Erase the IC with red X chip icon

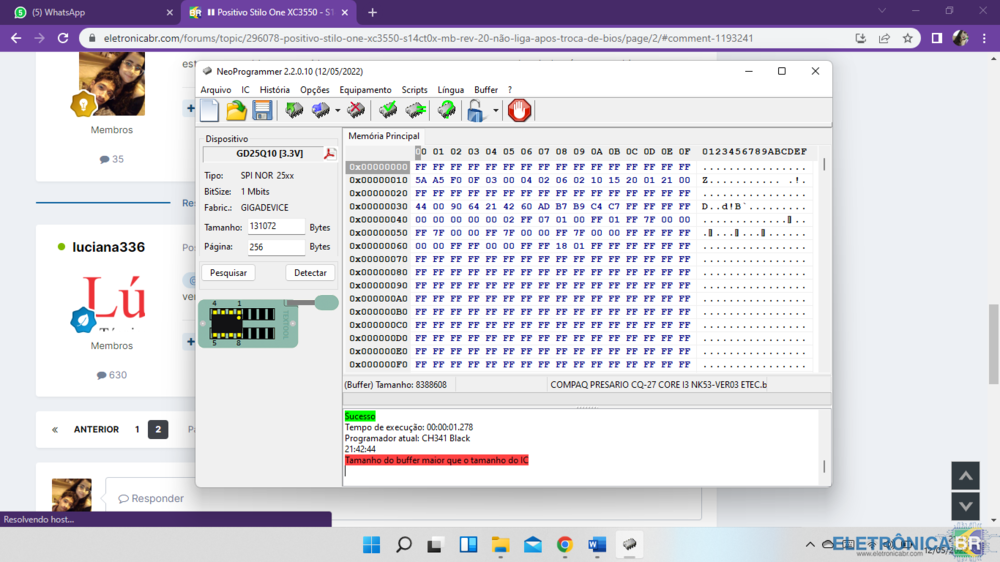point(355,110)
